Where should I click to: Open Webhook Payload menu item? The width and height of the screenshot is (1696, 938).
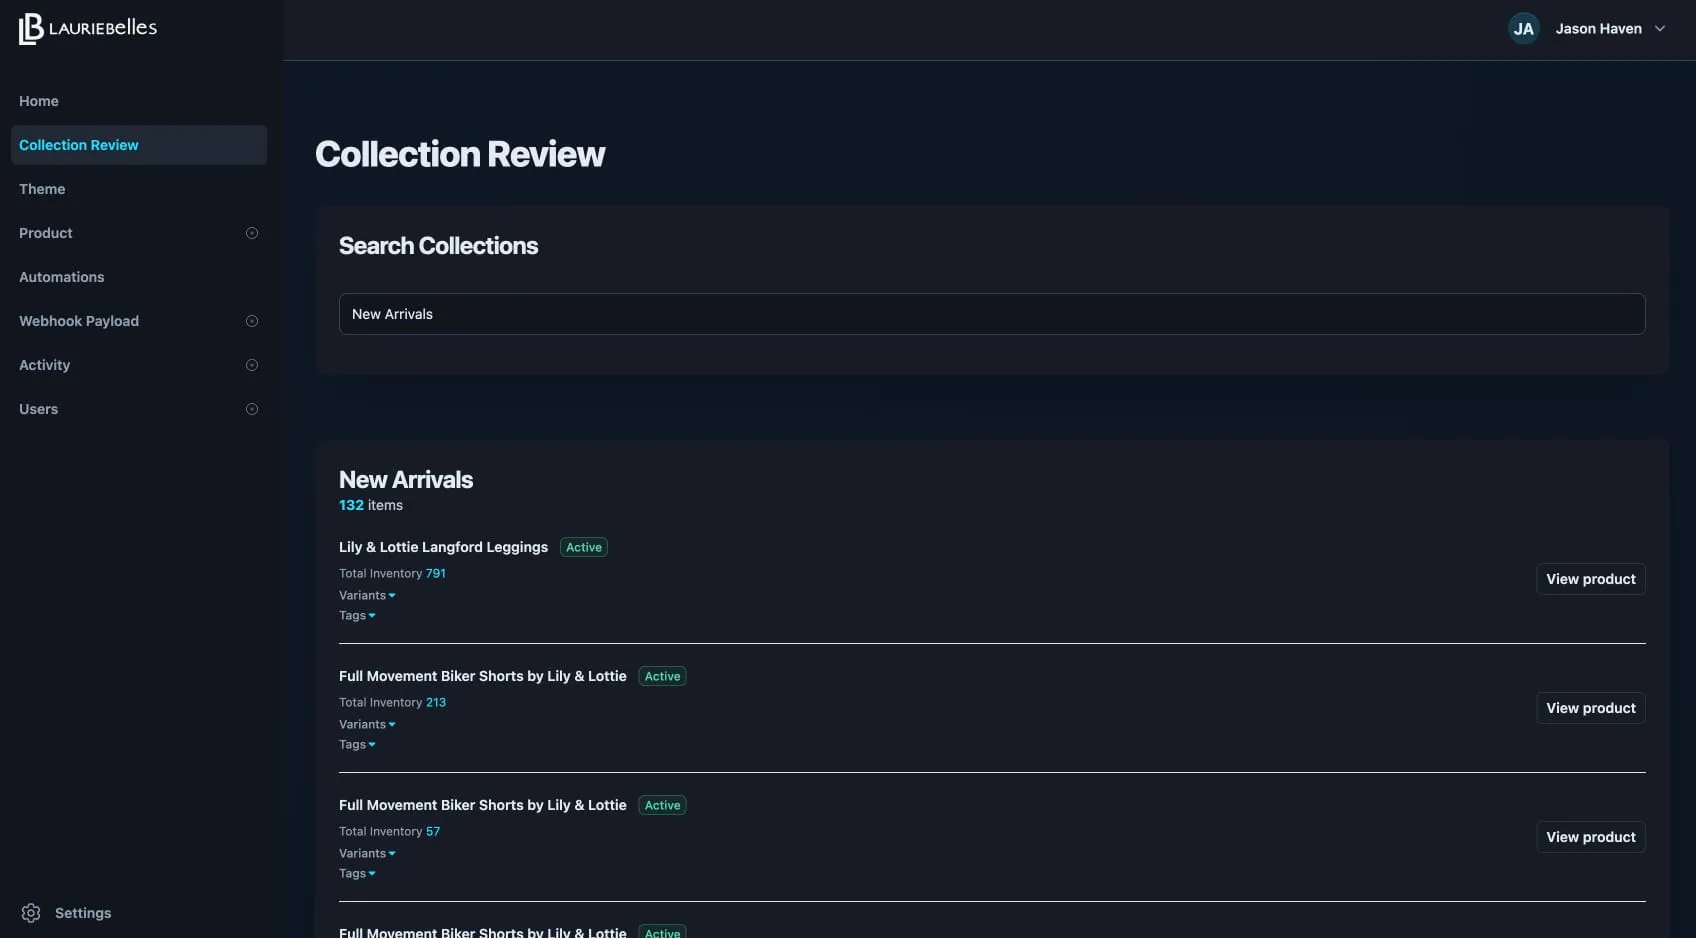point(79,321)
